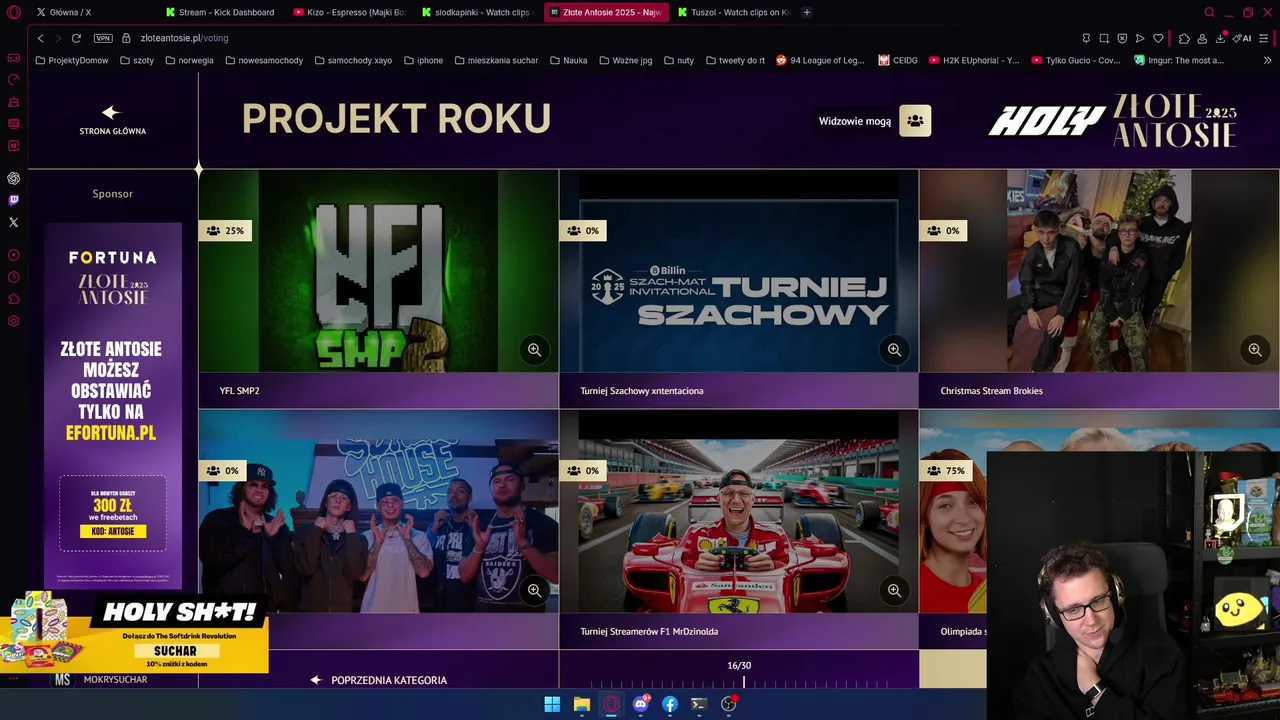Viewport: 1280px width, 720px height.
Task: Select the Złote Antosie 2025 tab
Action: coord(606,12)
